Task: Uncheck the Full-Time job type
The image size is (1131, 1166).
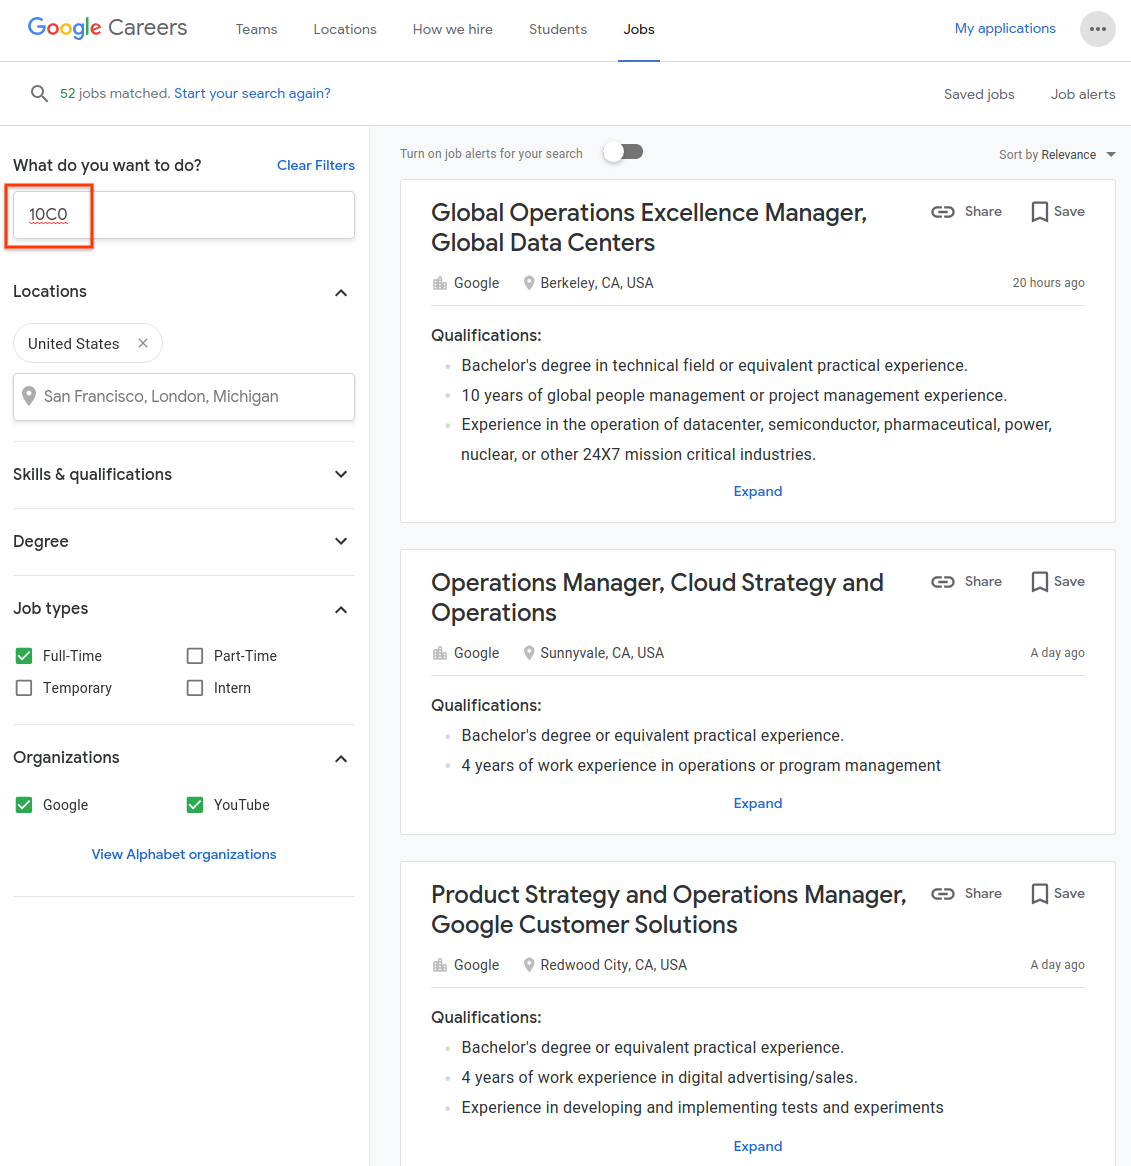Action: click(x=24, y=656)
